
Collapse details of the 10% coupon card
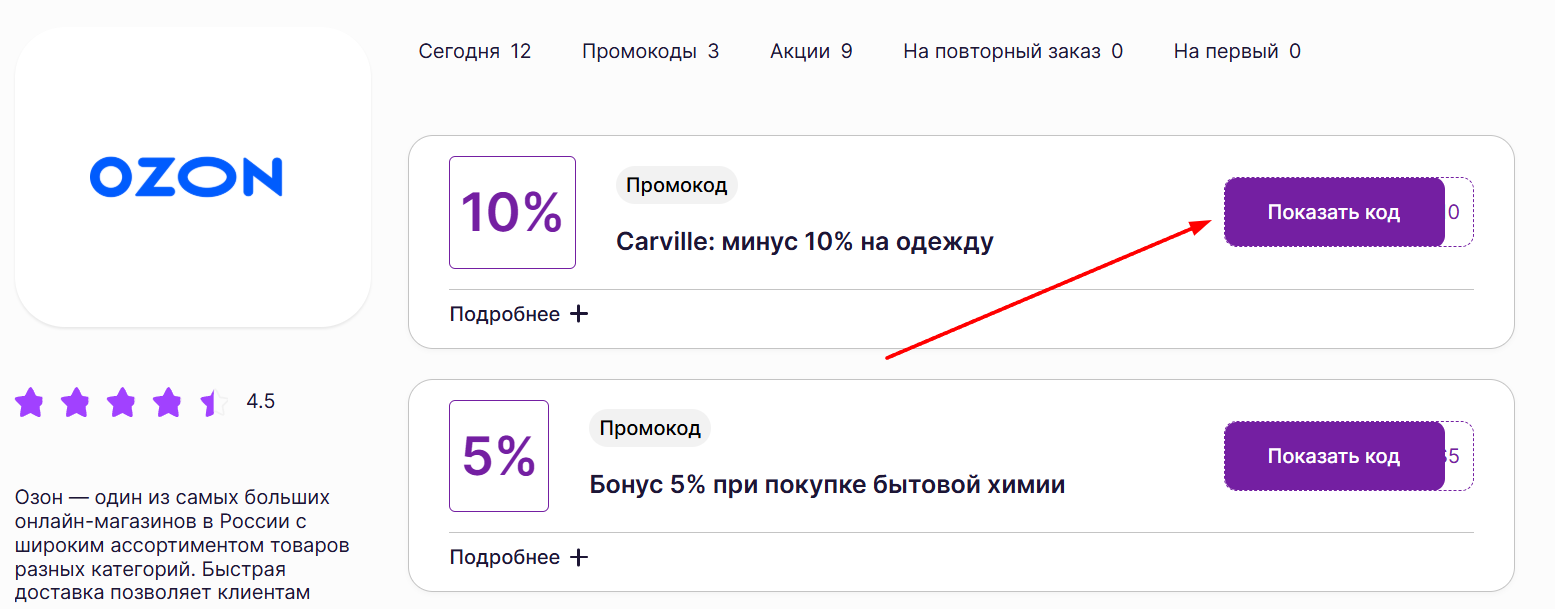520,313
